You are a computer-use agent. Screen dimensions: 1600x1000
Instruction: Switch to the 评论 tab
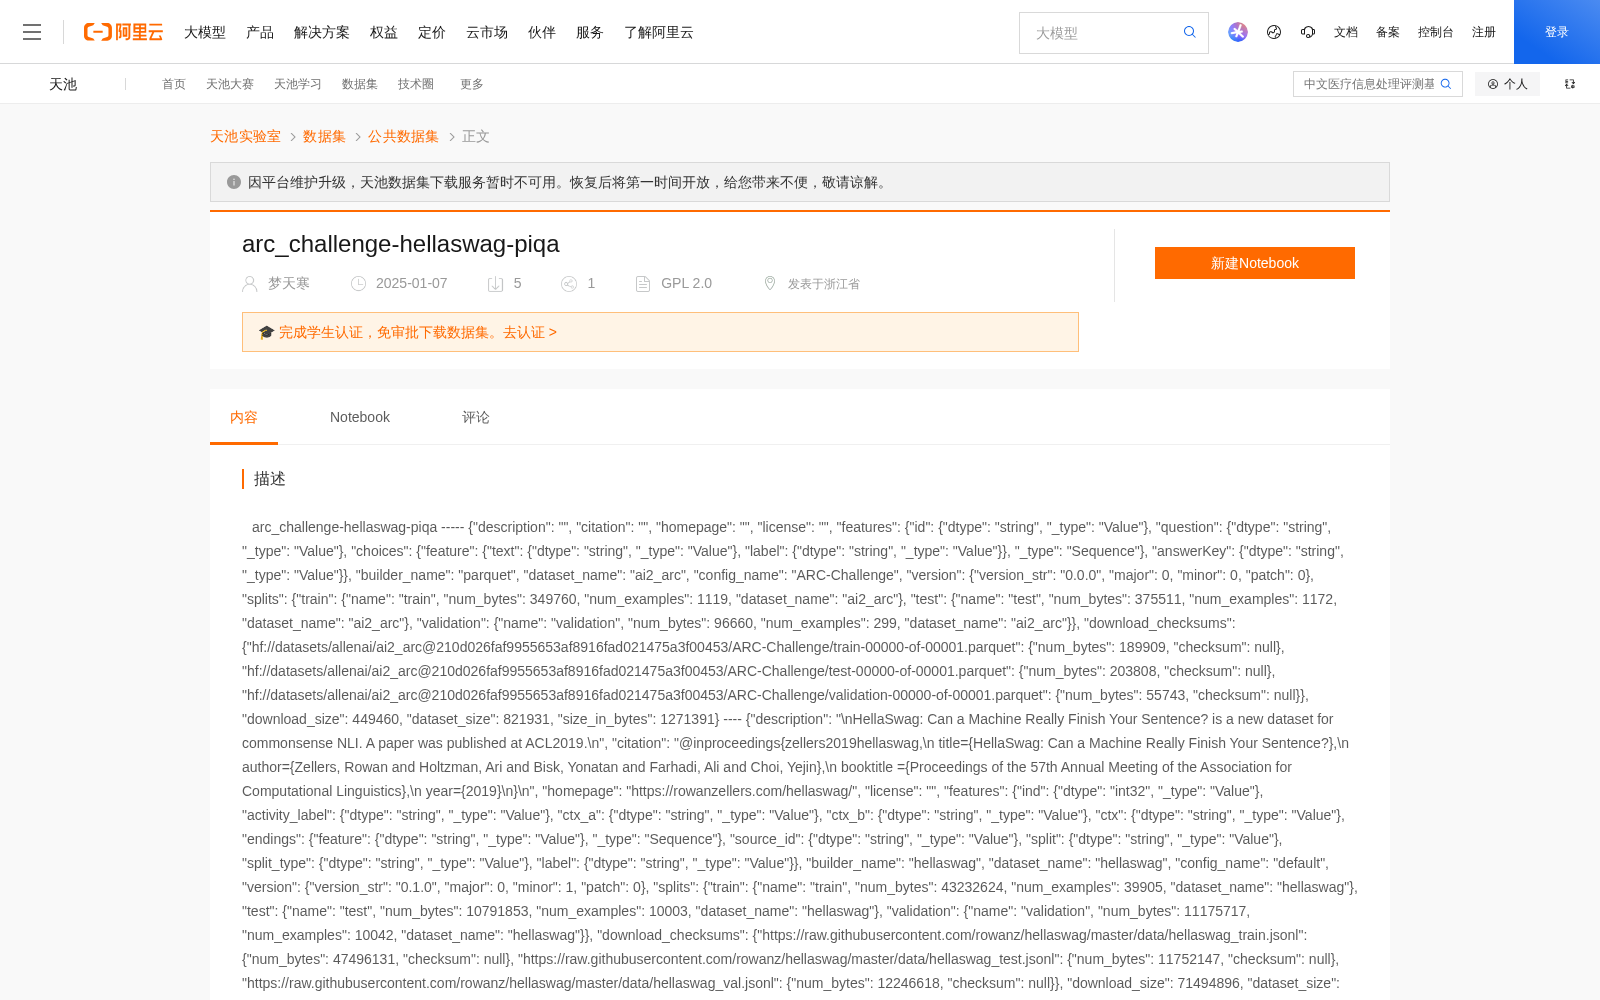tap(476, 417)
